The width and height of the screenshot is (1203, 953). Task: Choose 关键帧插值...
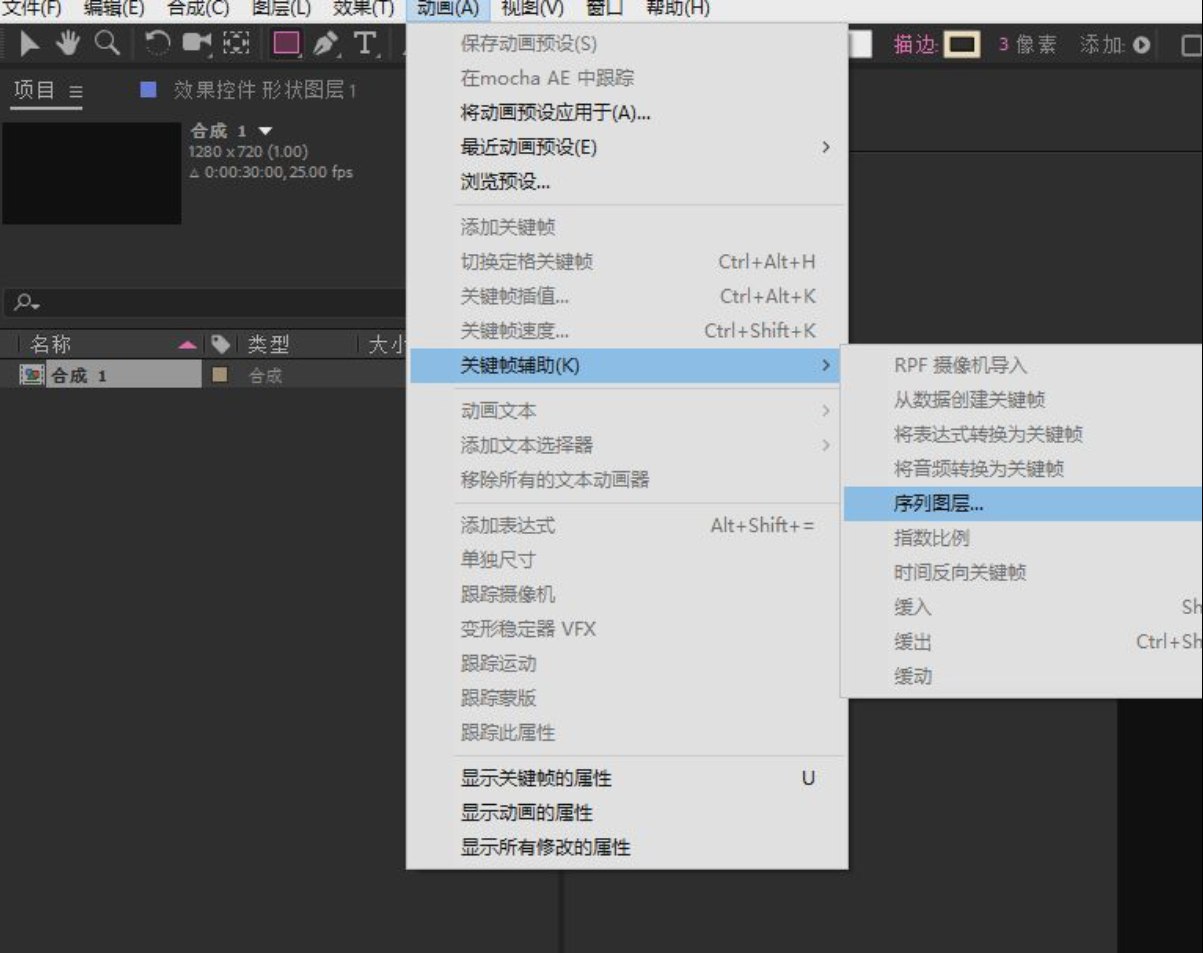[x=627, y=296]
